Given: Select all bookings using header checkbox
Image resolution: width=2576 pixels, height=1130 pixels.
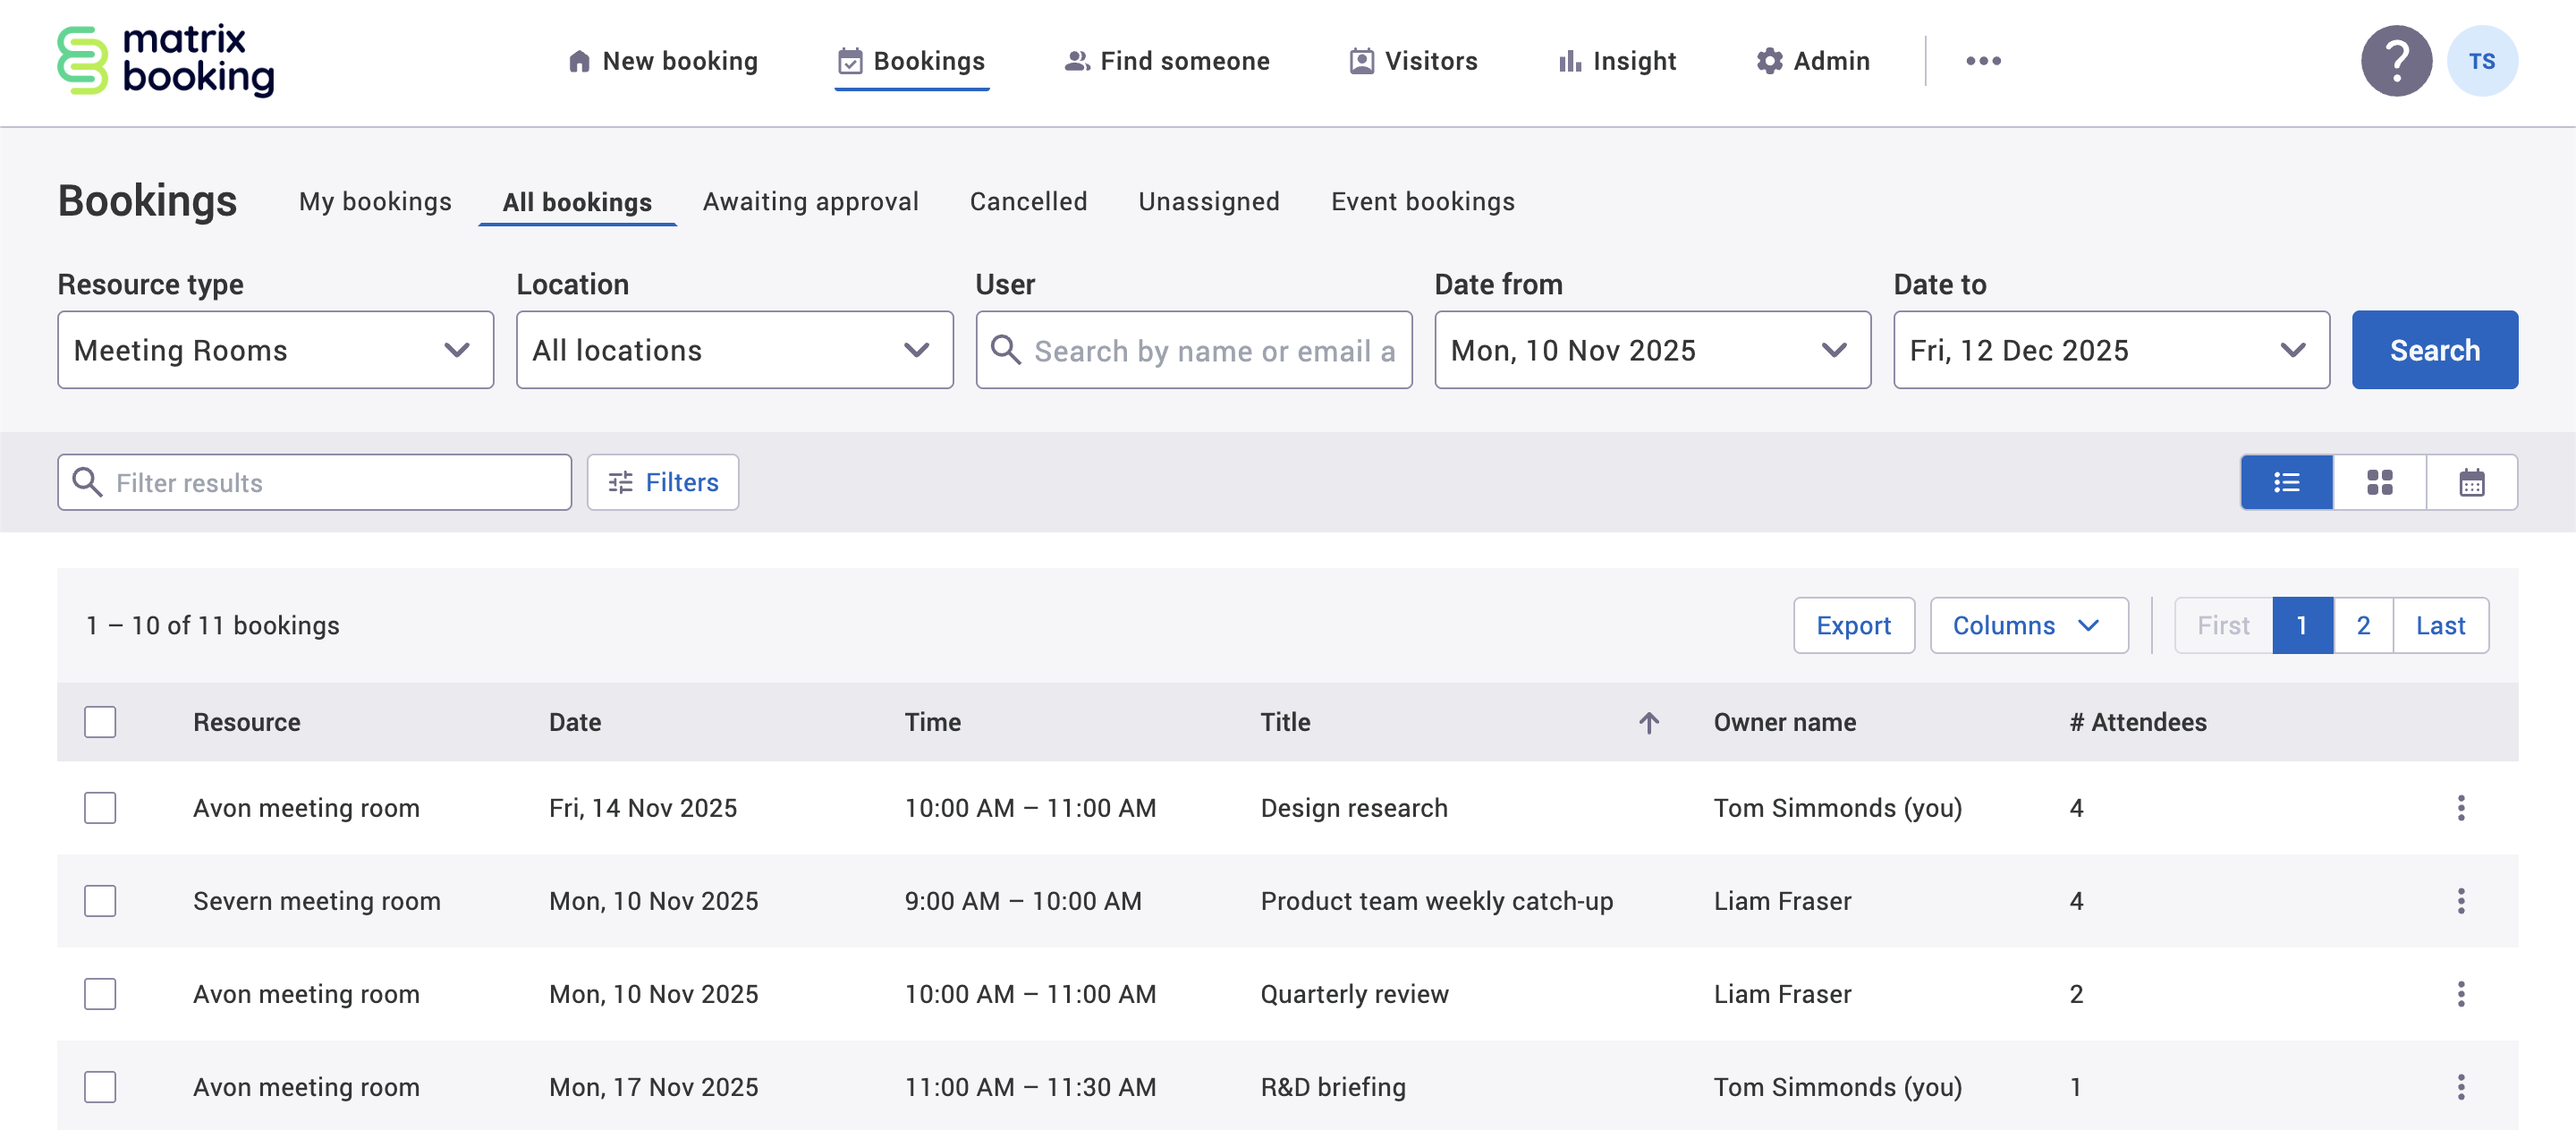Looking at the screenshot, I should pyautogui.click(x=100, y=721).
